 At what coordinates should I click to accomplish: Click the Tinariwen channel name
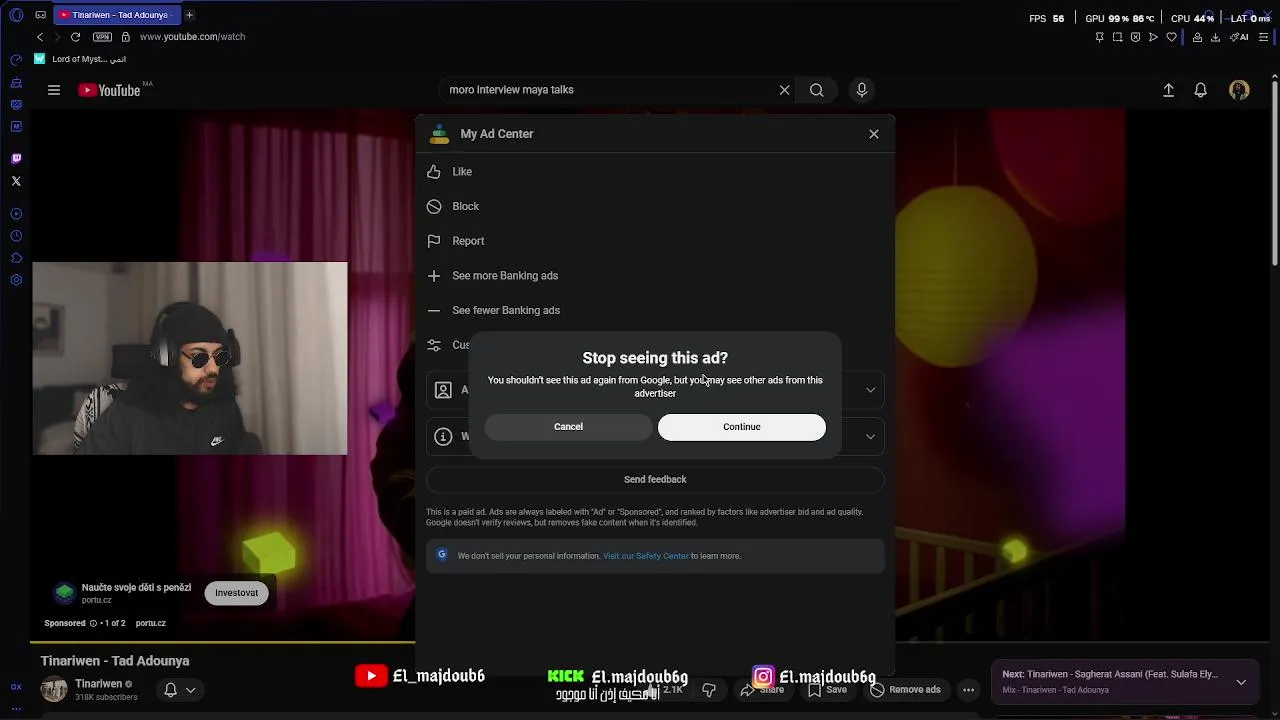click(x=98, y=684)
